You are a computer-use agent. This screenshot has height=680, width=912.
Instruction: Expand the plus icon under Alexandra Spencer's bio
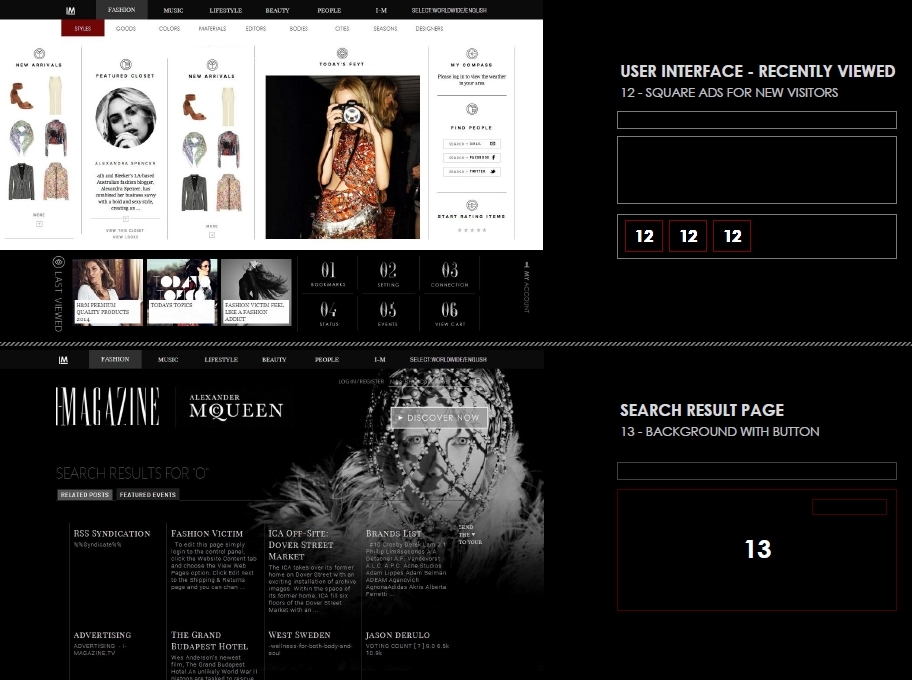click(x=126, y=219)
